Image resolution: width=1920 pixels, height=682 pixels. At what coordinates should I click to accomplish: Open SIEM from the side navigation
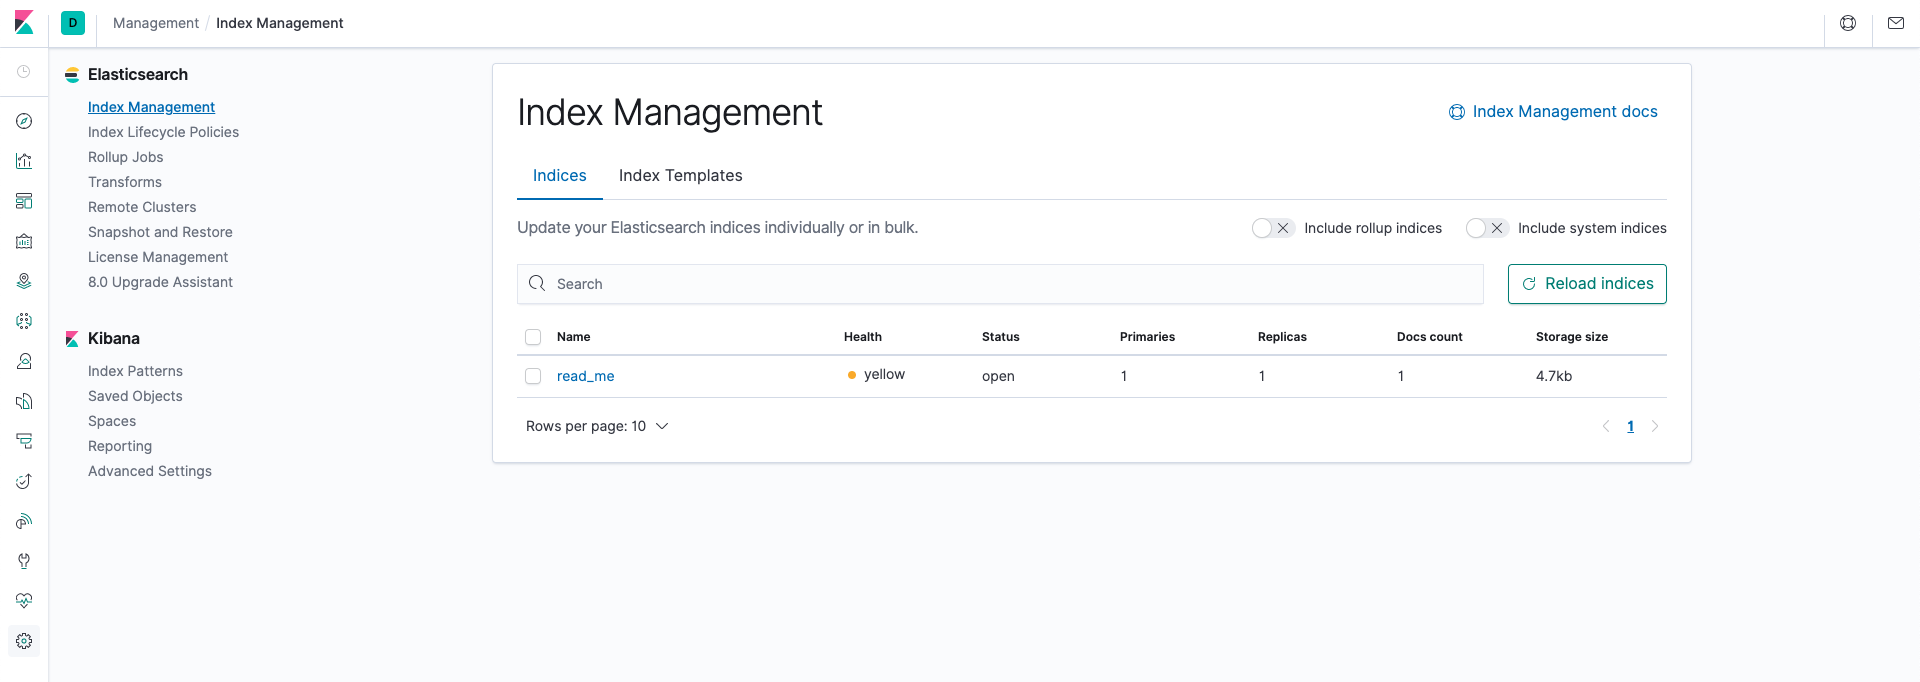tap(24, 521)
